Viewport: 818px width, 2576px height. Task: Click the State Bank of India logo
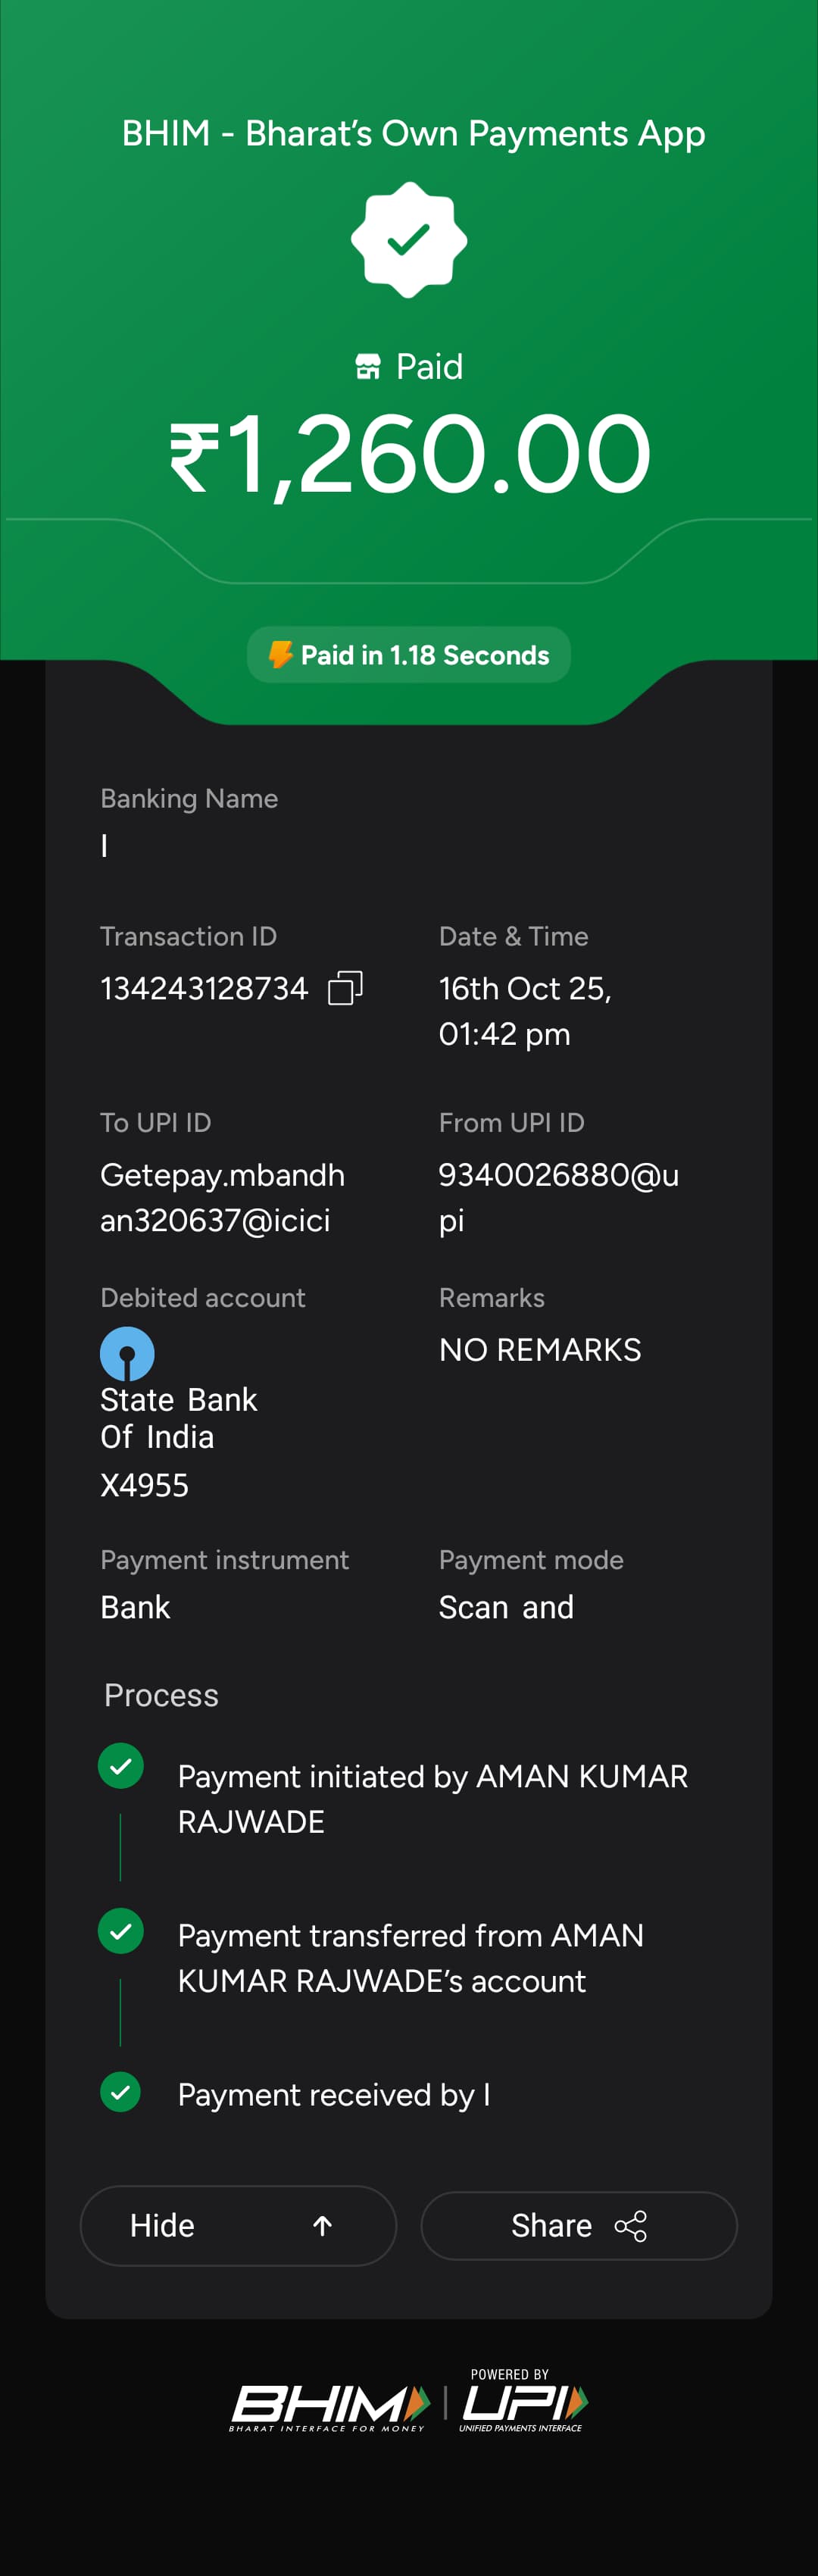coord(127,1353)
